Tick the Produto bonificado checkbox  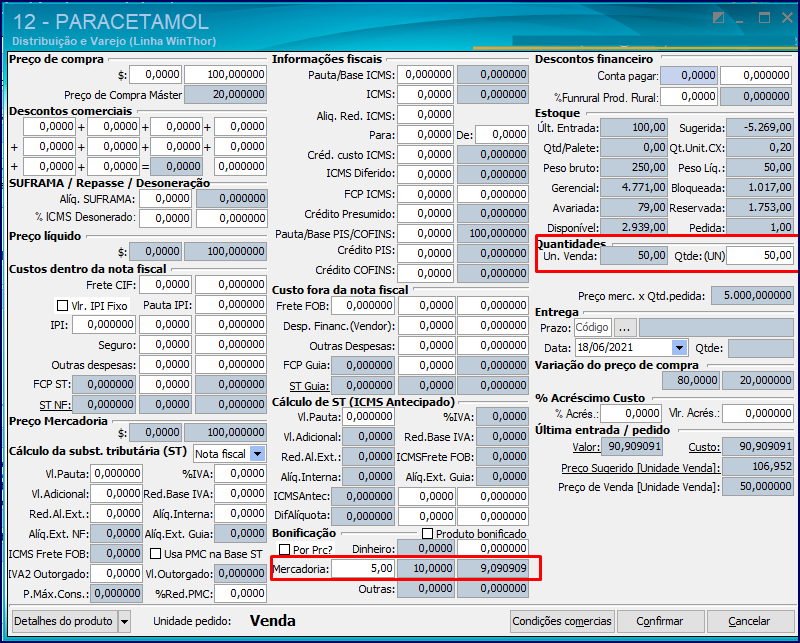pyautogui.click(x=428, y=534)
